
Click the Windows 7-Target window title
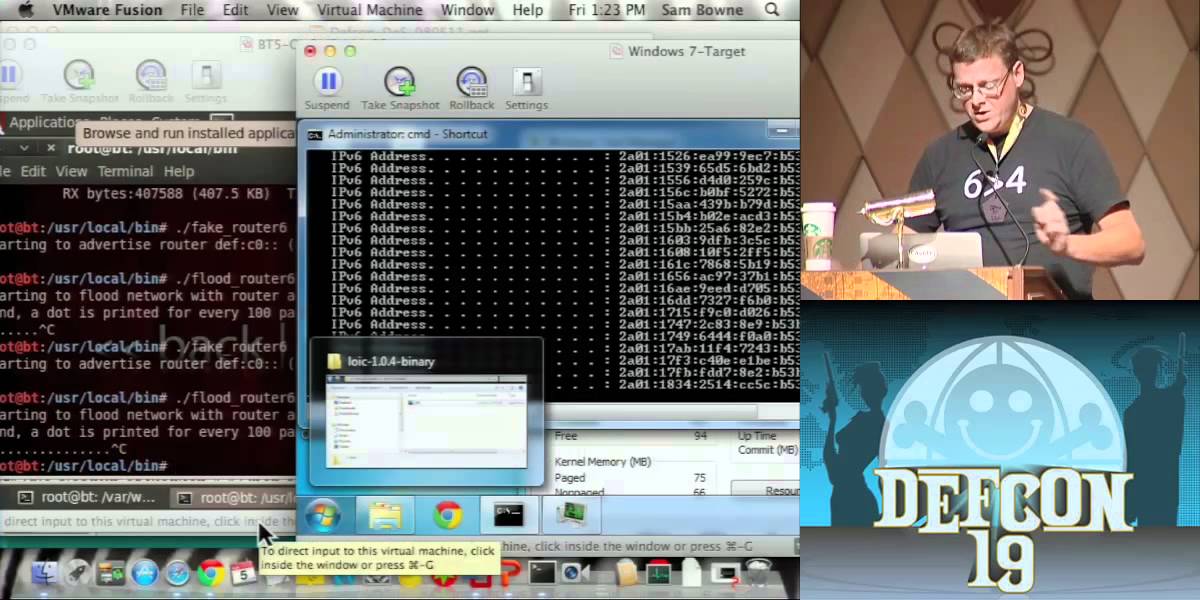point(686,51)
